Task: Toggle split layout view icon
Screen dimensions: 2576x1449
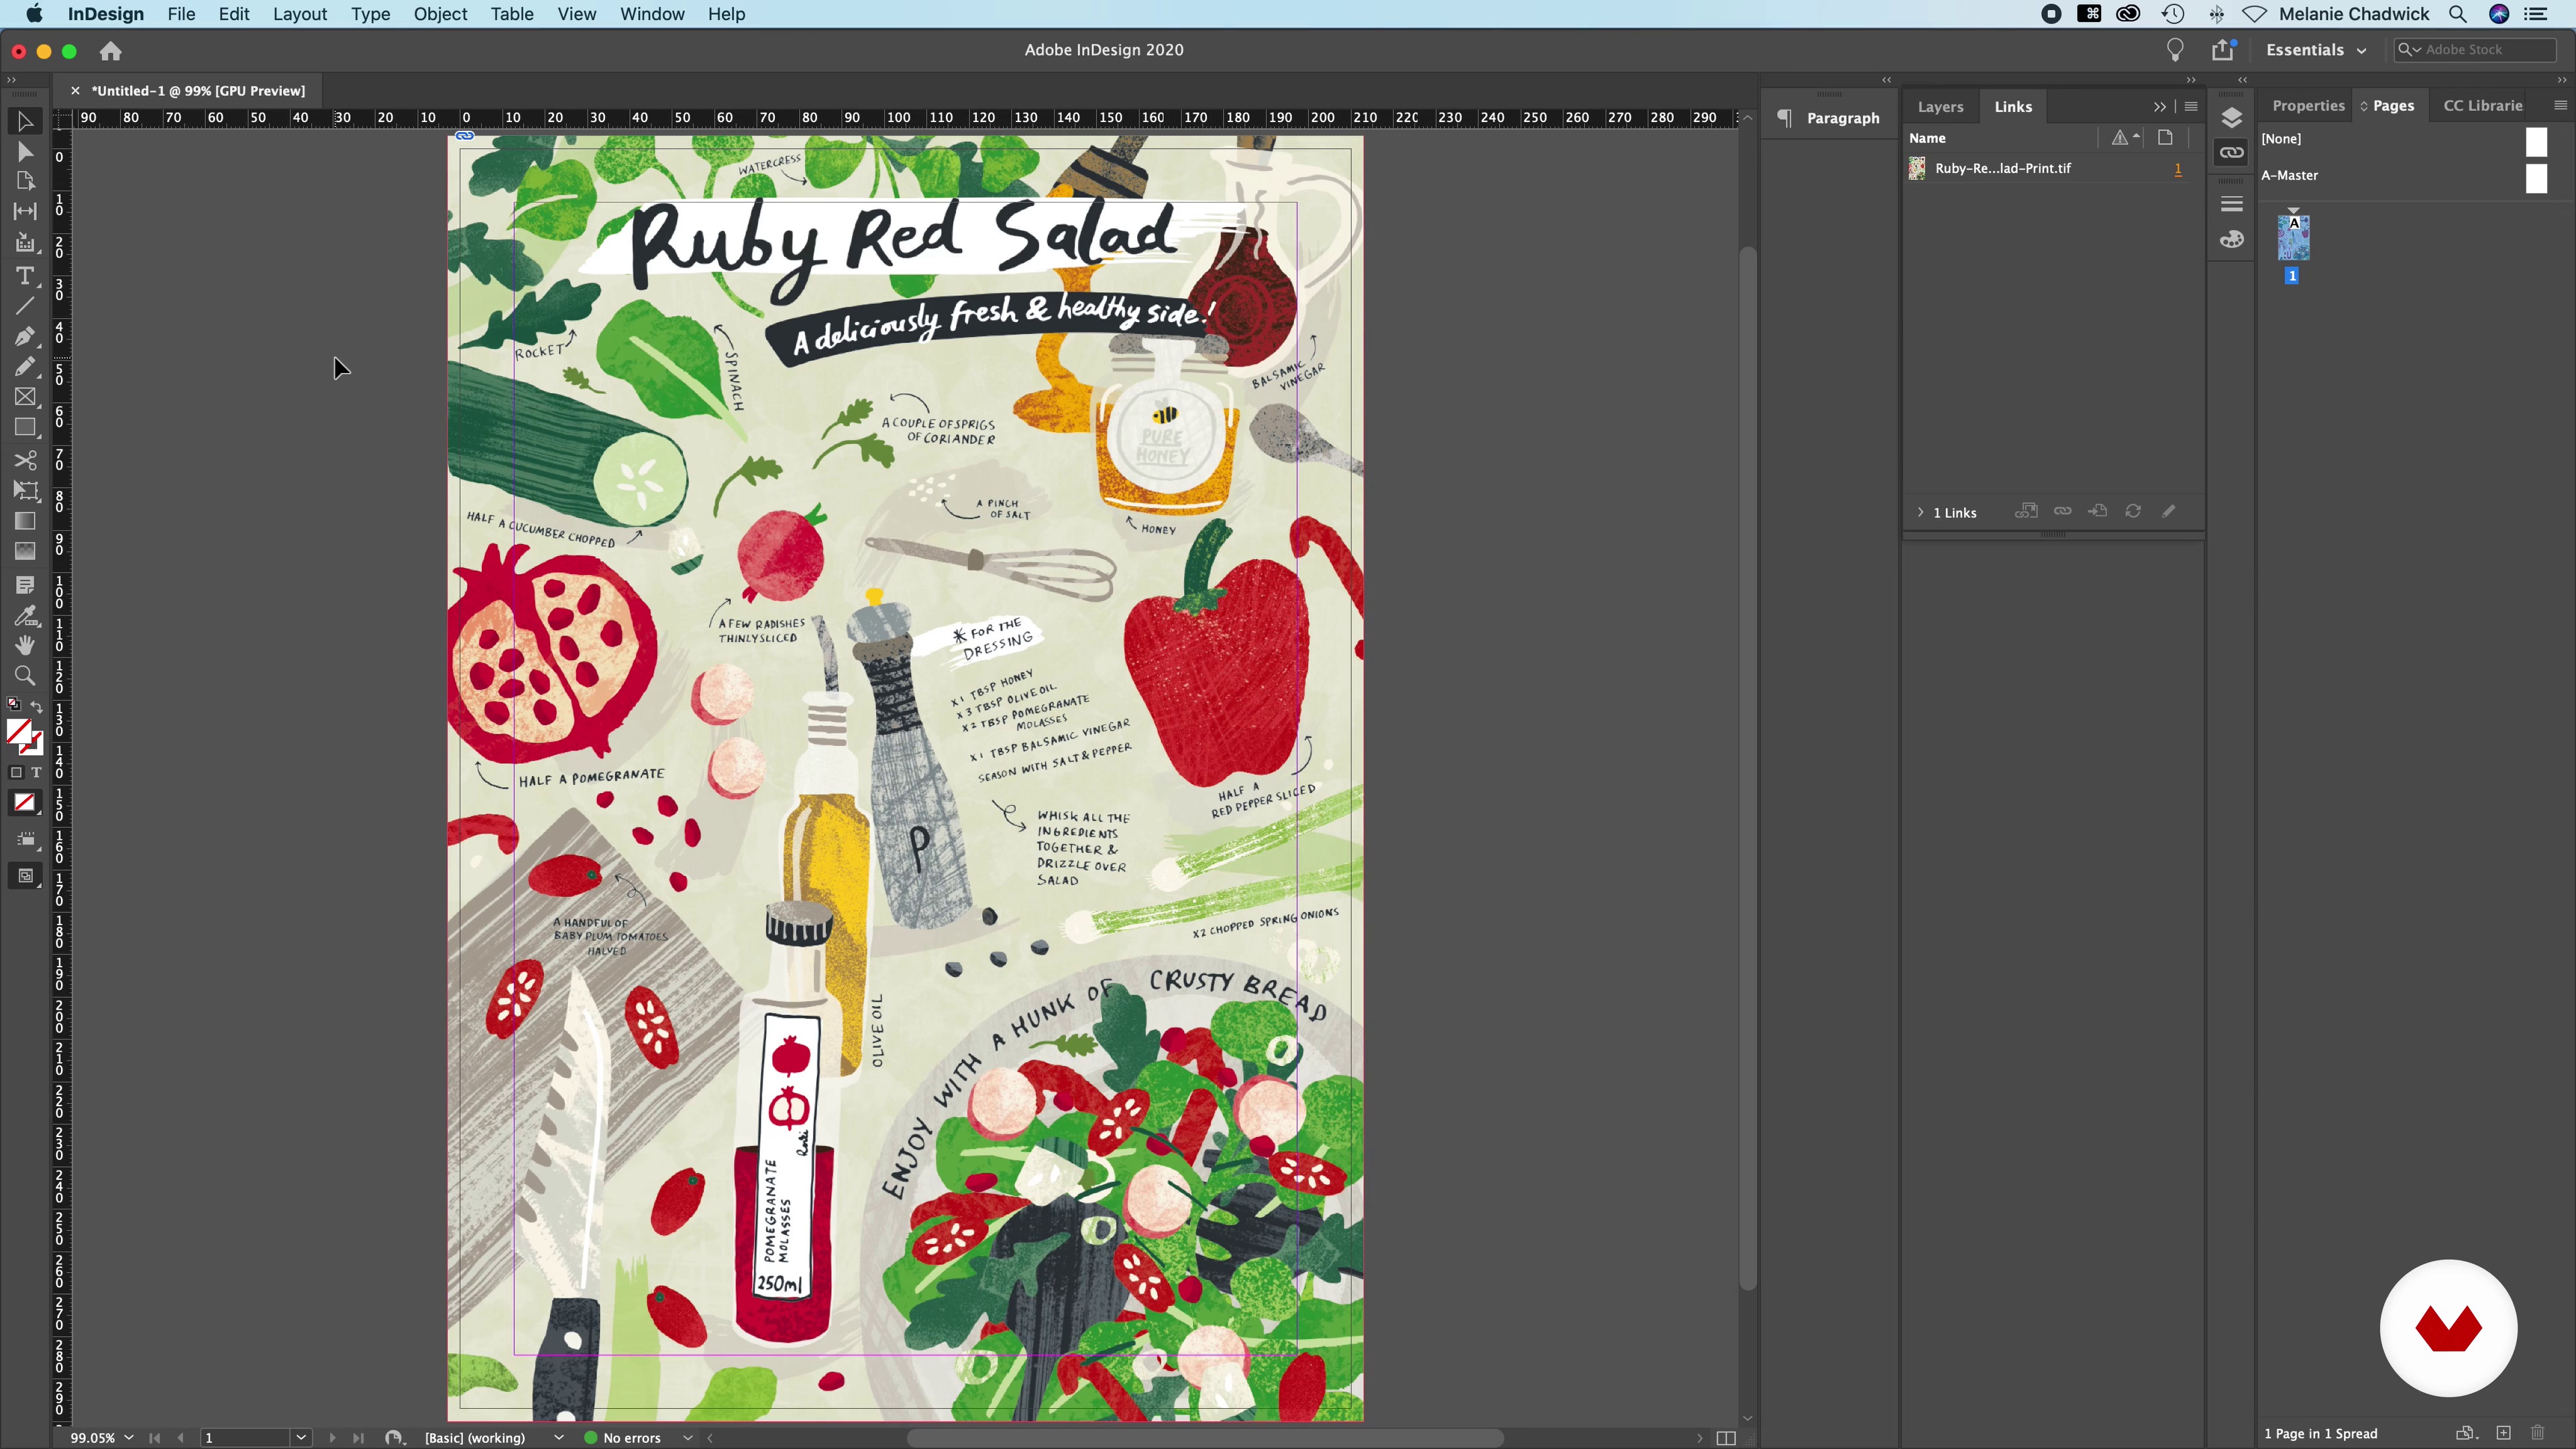Action: pyautogui.click(x=1726, y=1438)
